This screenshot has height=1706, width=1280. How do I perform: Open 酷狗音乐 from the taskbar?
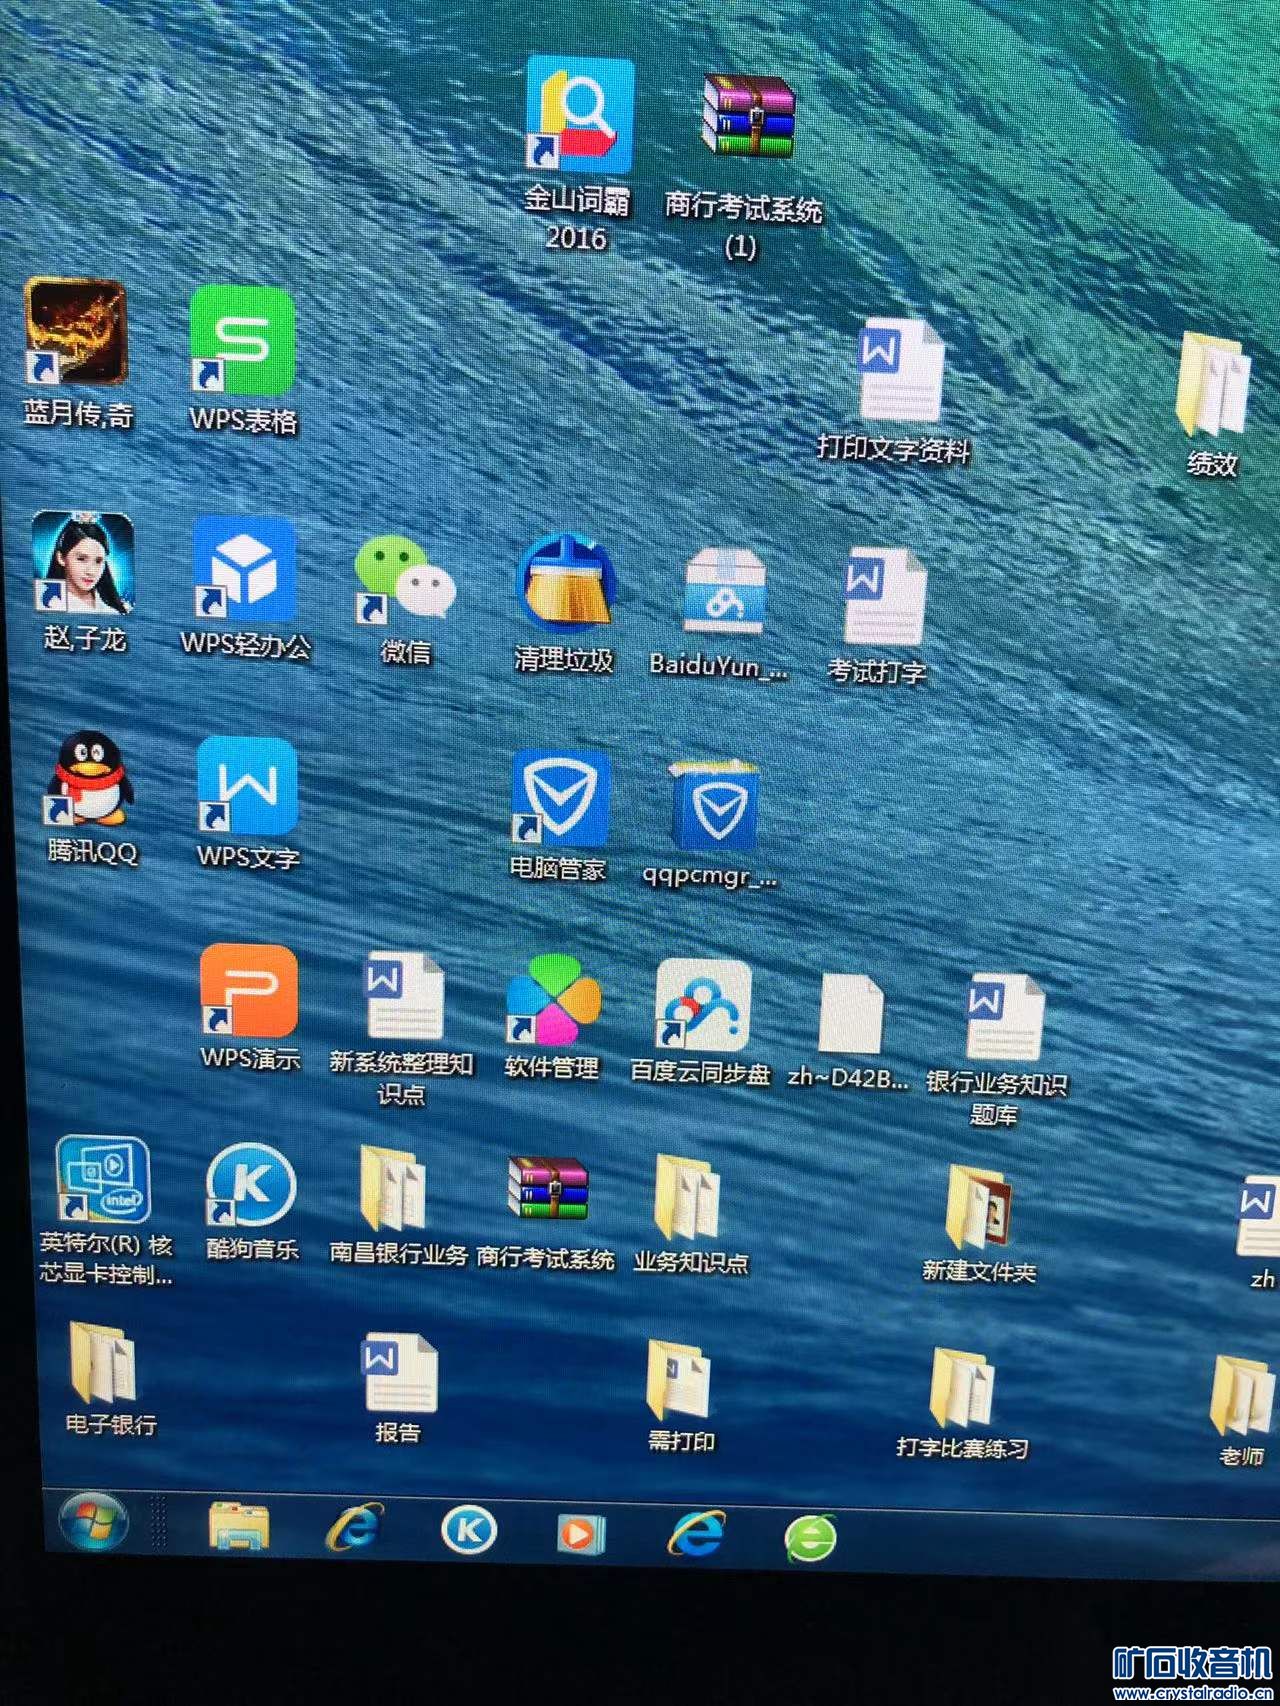tap(469, 1530)
